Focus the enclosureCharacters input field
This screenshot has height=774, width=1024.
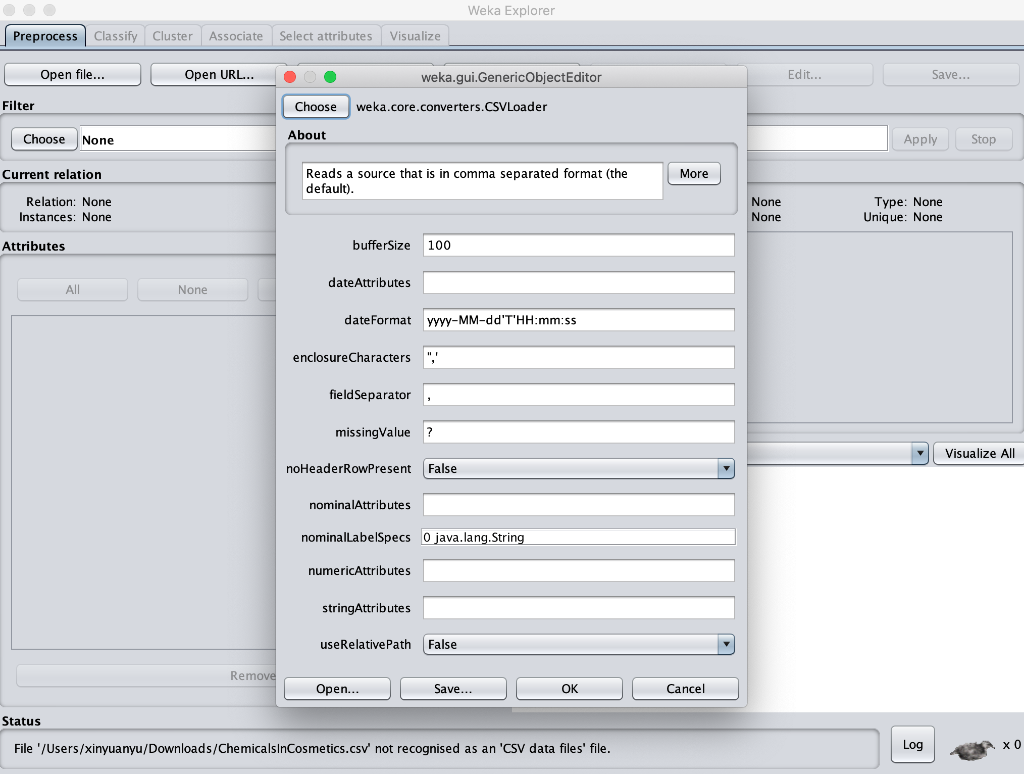click(579, 357)
